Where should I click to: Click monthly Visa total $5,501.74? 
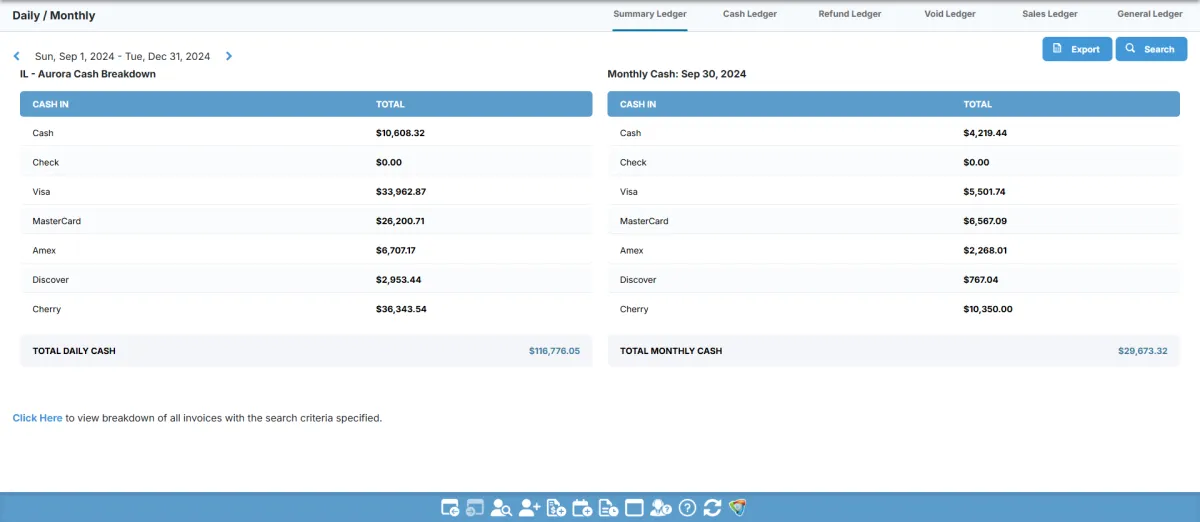click(x=984, y=192)
